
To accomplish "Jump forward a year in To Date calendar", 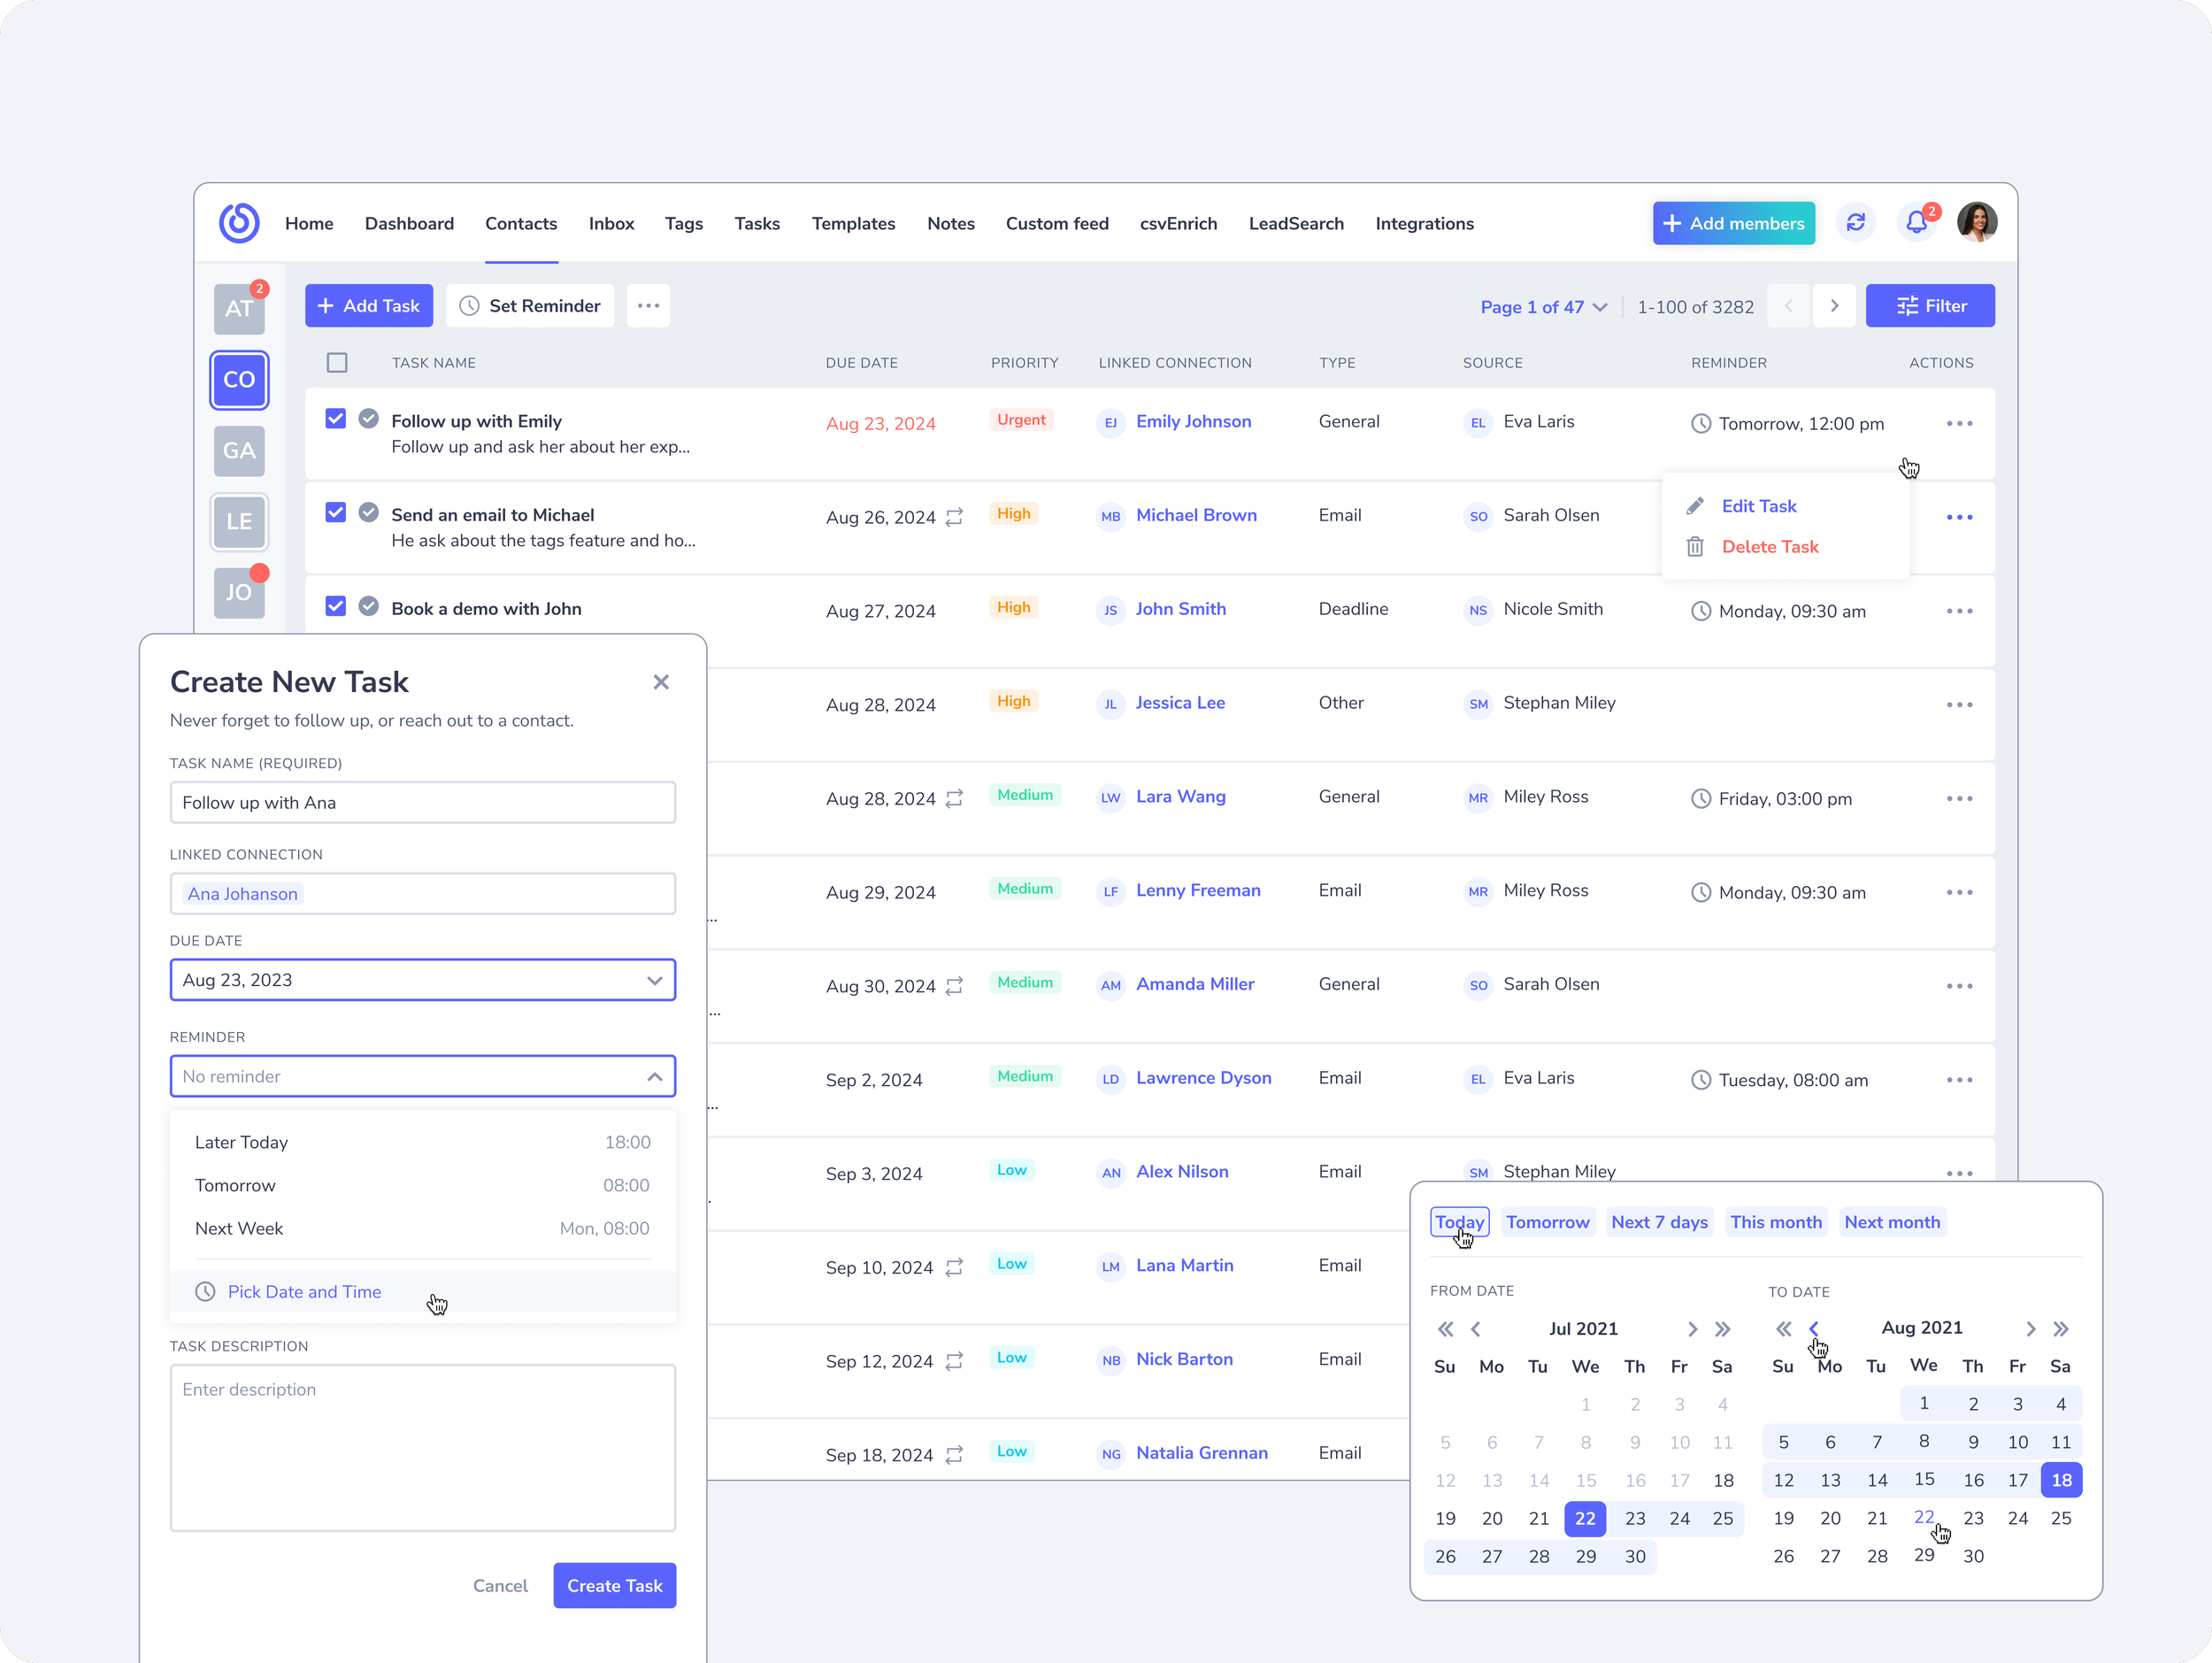I will coord(2061,1329).
